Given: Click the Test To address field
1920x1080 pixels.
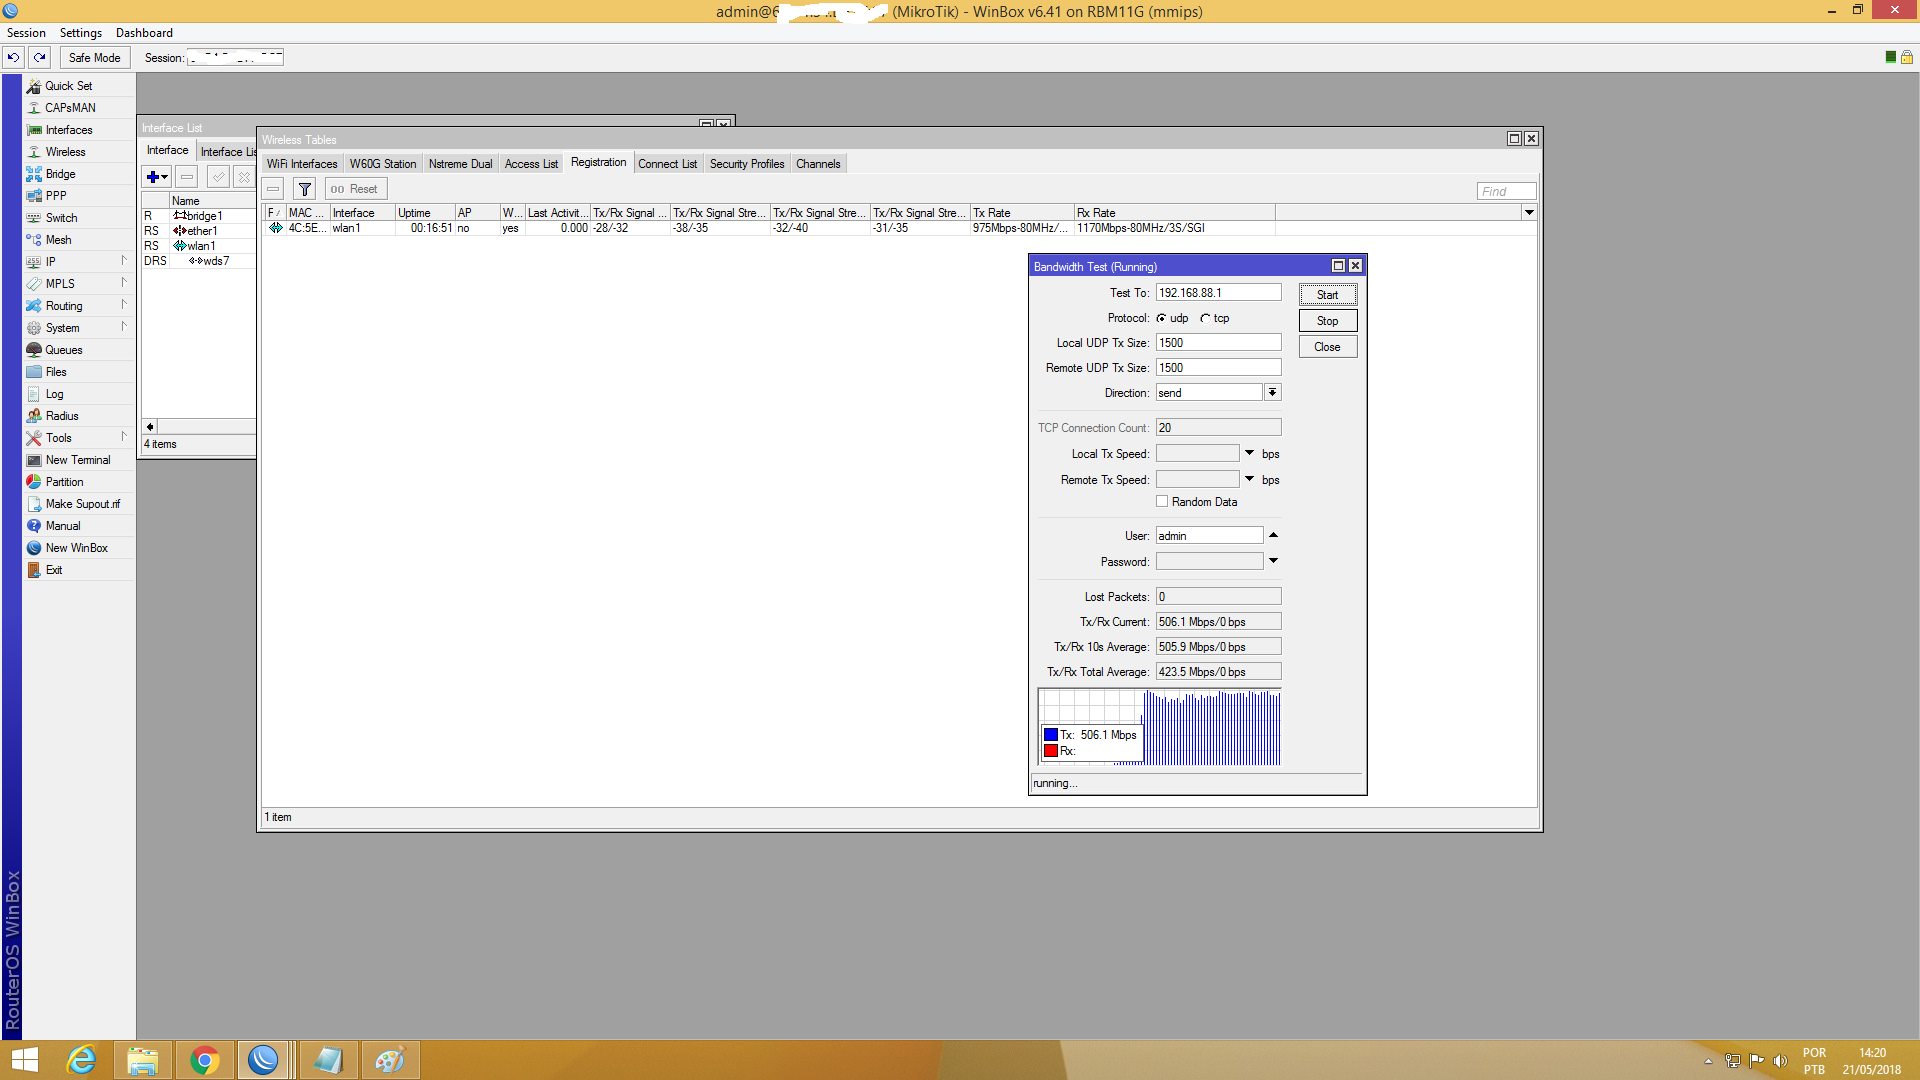Looking at the screenshot, I should pyautogui.click(x=1217, y=292).
